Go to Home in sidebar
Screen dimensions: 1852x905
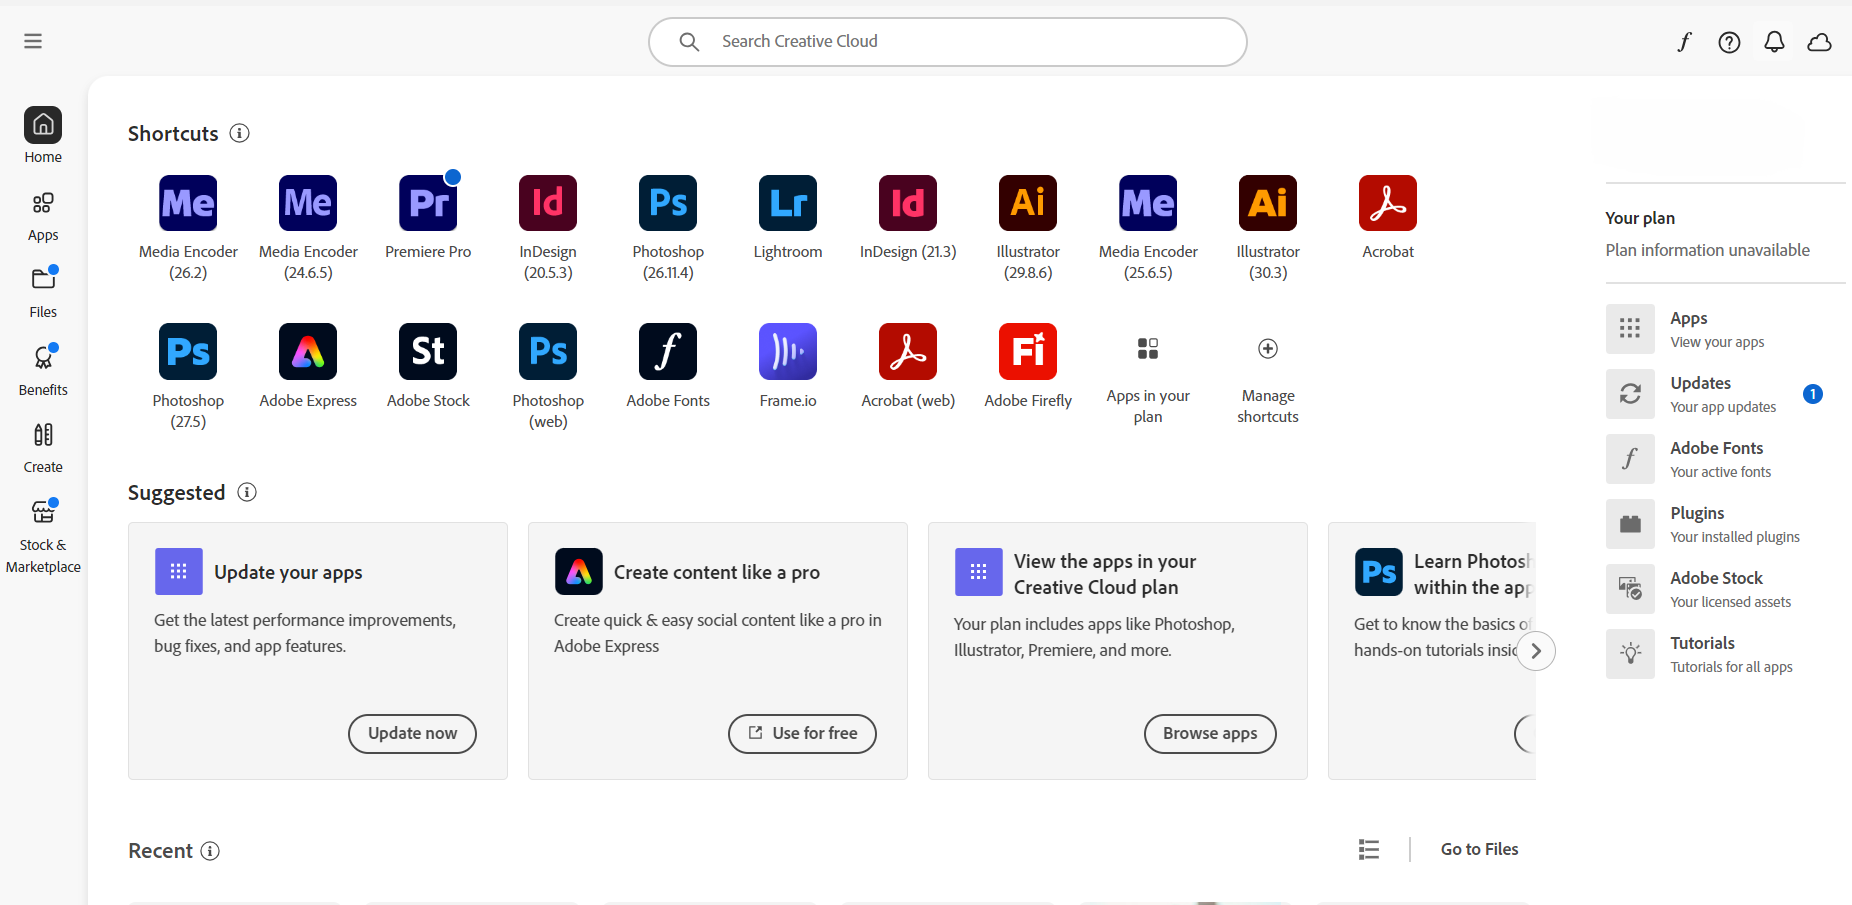coord(43,135)
